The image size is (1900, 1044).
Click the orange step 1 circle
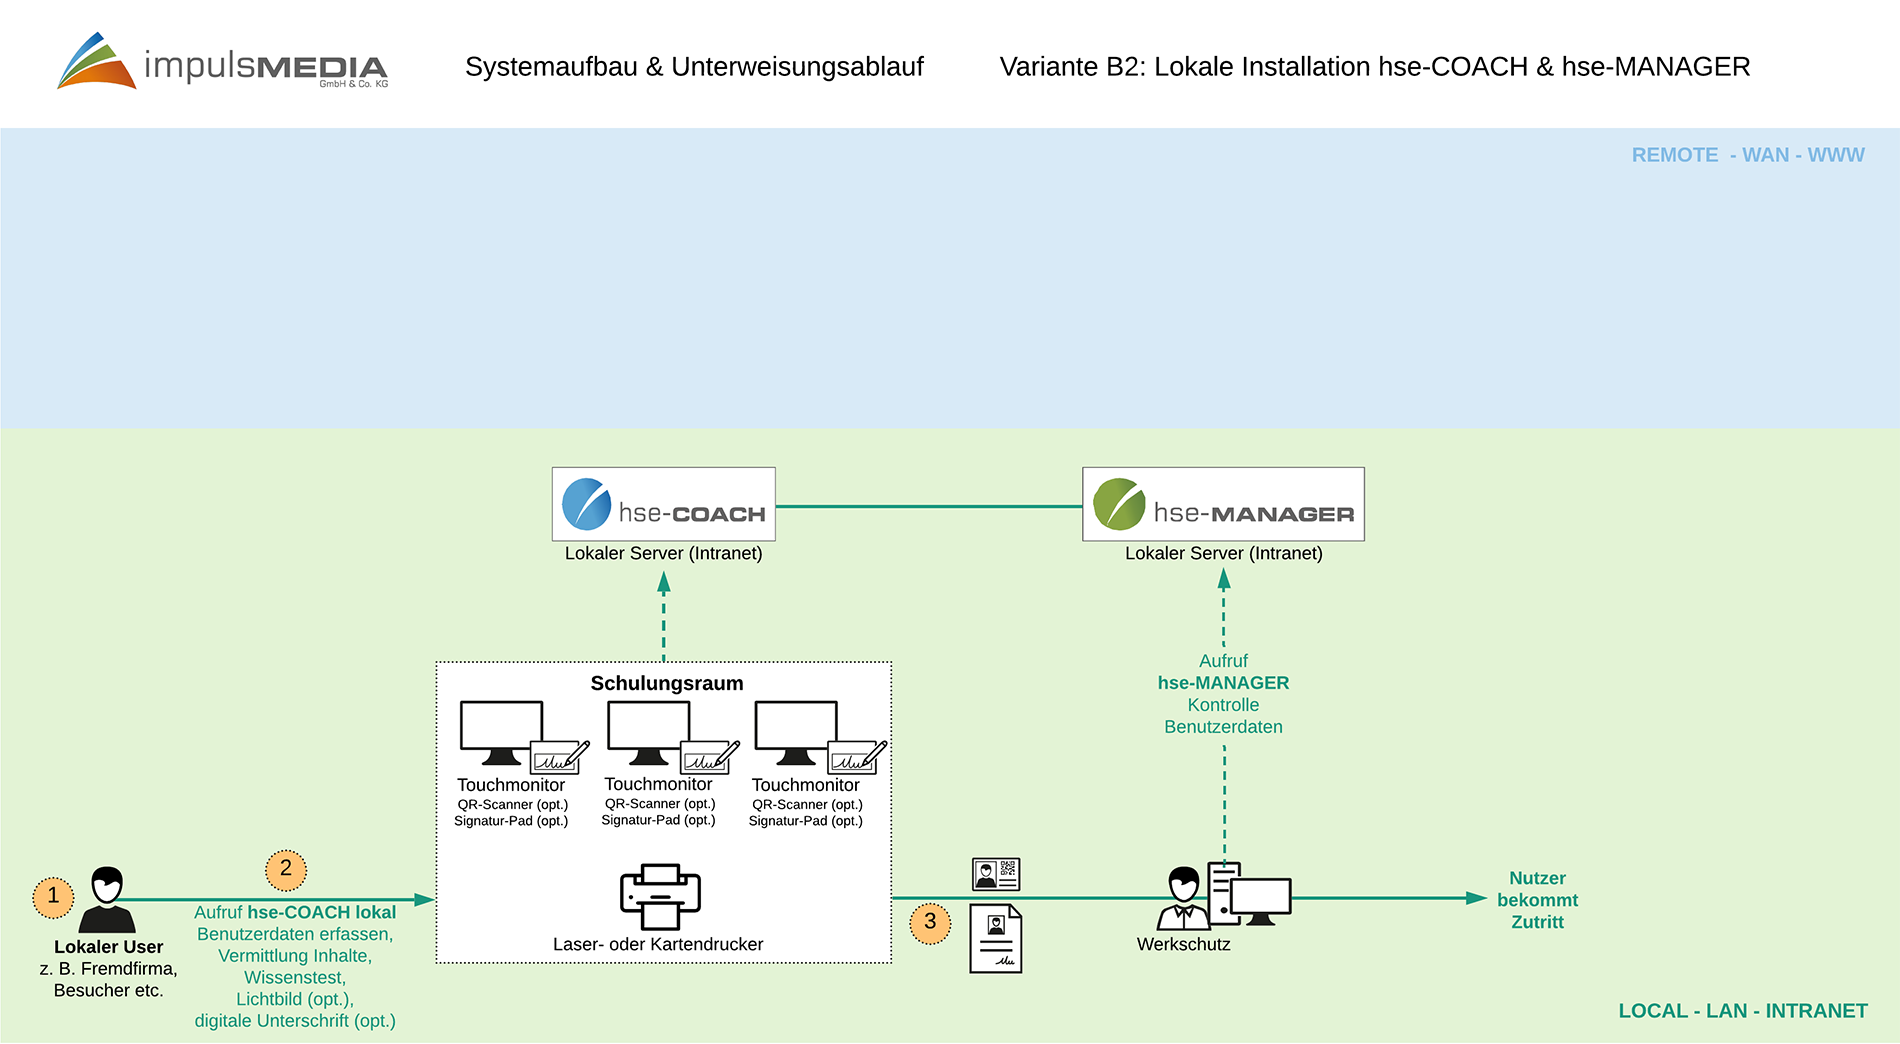[x=53, y=897]
